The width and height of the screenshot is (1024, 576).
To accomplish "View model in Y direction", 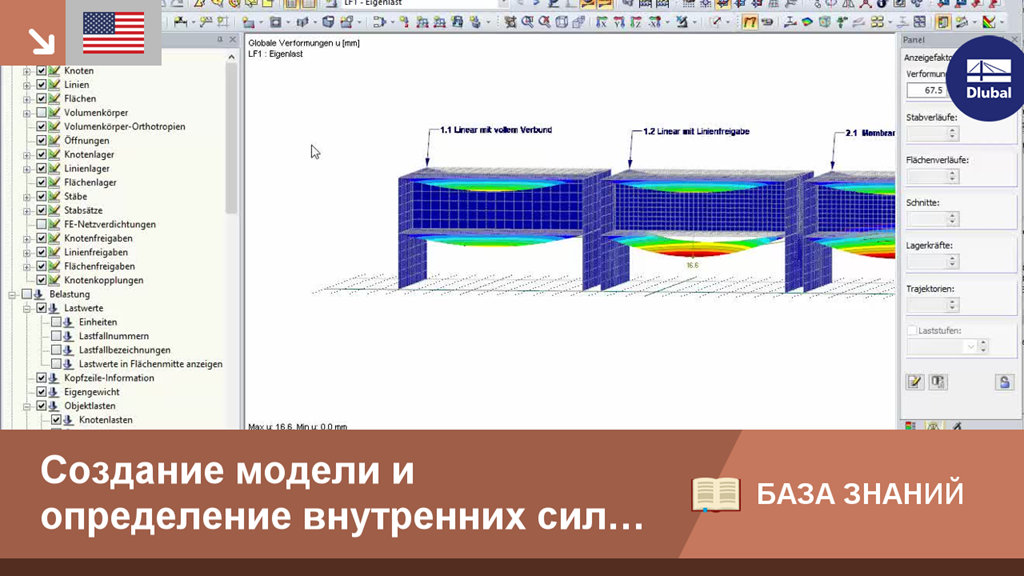I will pos(619,22).
